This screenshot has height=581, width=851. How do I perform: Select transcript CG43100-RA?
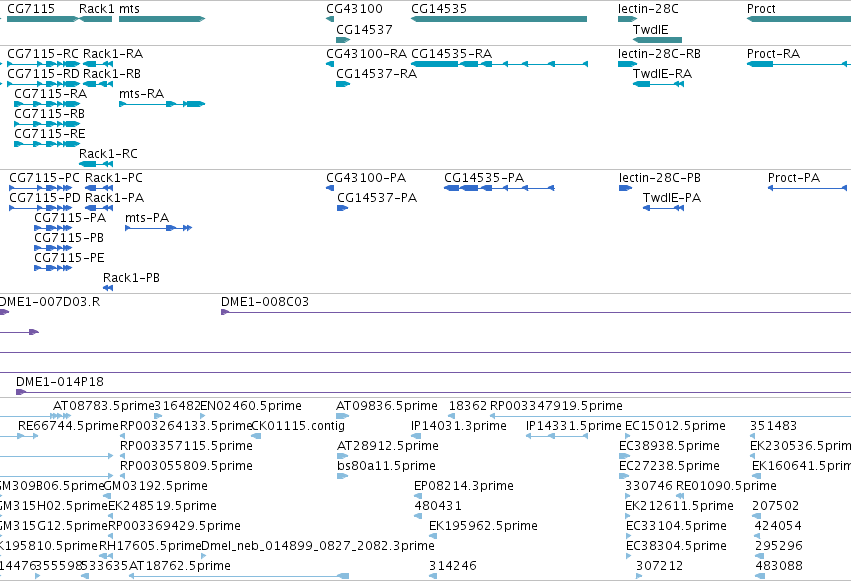coord(330,64)
